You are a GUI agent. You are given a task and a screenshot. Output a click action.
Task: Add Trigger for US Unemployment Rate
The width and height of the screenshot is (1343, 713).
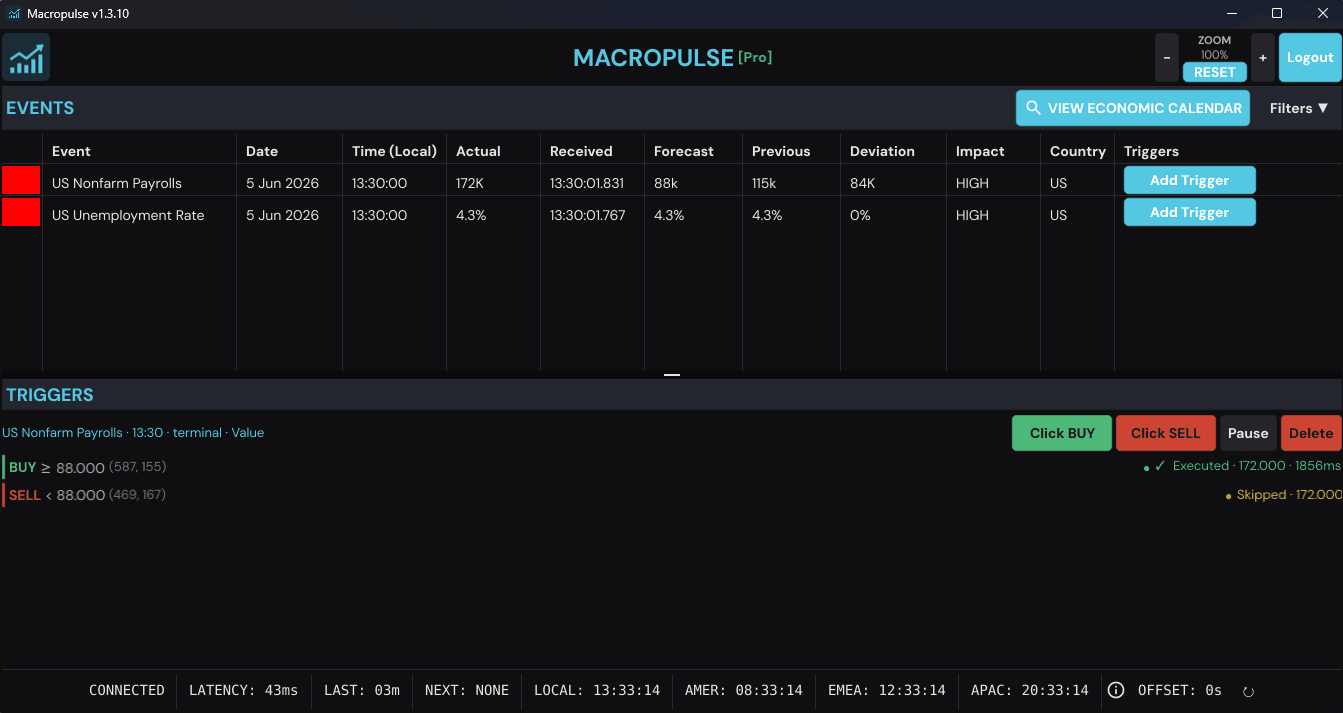point(1189,212)
